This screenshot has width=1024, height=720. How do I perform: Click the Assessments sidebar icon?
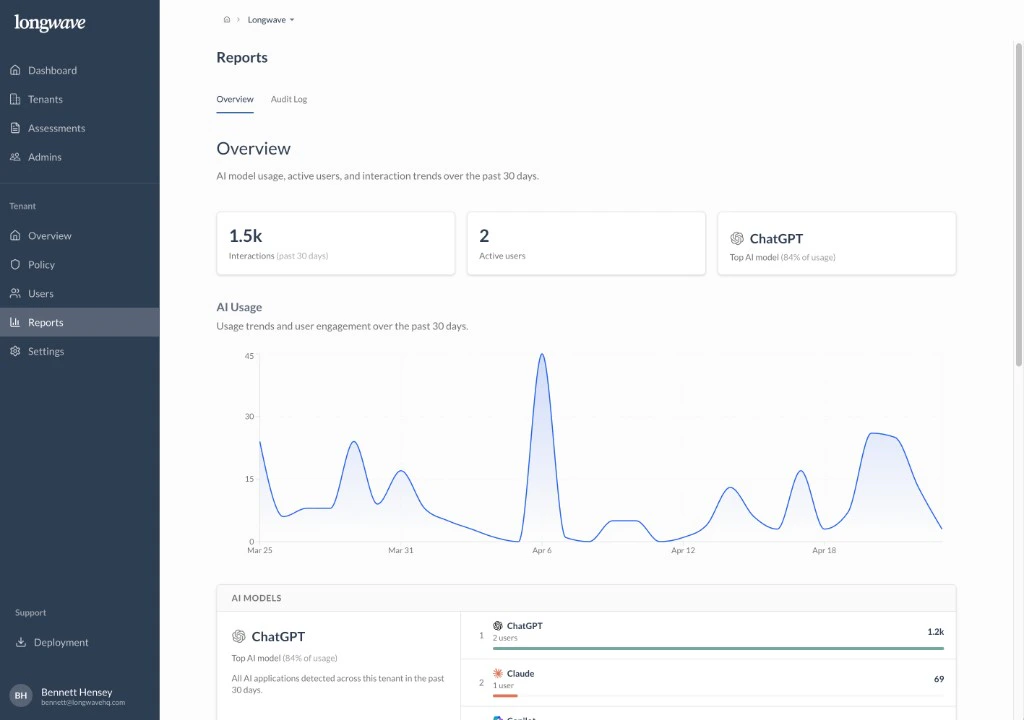coord(16,128)
